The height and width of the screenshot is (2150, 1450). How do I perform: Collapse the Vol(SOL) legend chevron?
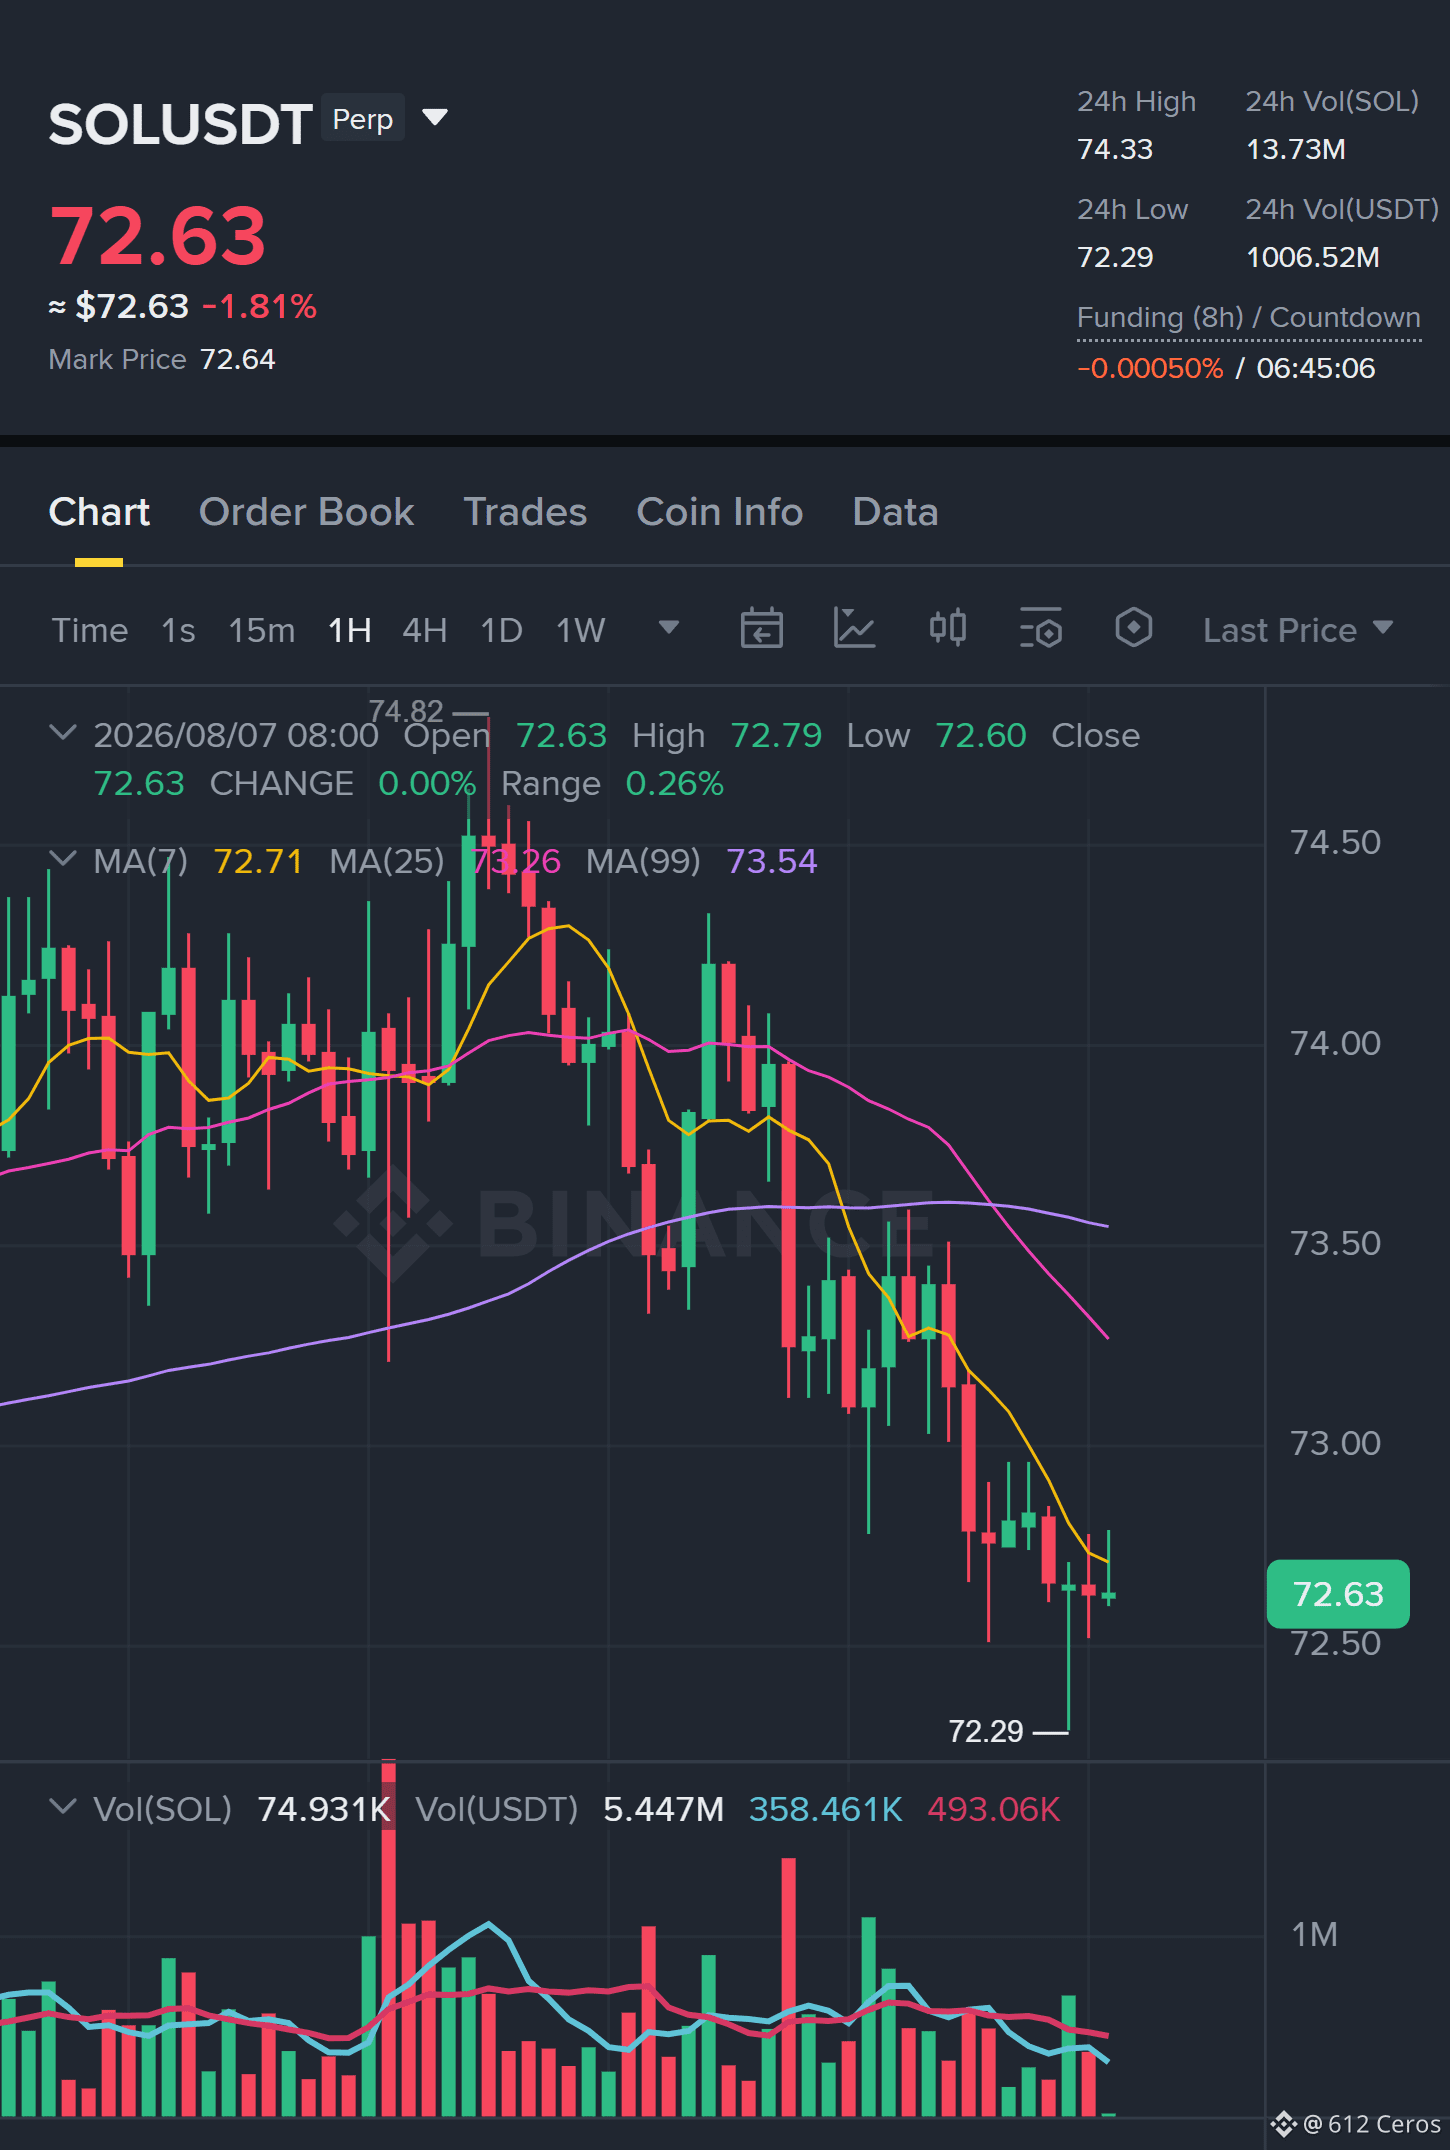(x=63, y=1807)
